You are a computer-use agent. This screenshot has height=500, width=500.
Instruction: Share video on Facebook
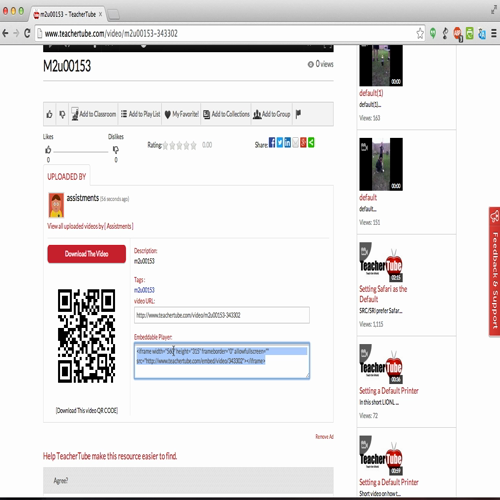click(x=272, y=143)
